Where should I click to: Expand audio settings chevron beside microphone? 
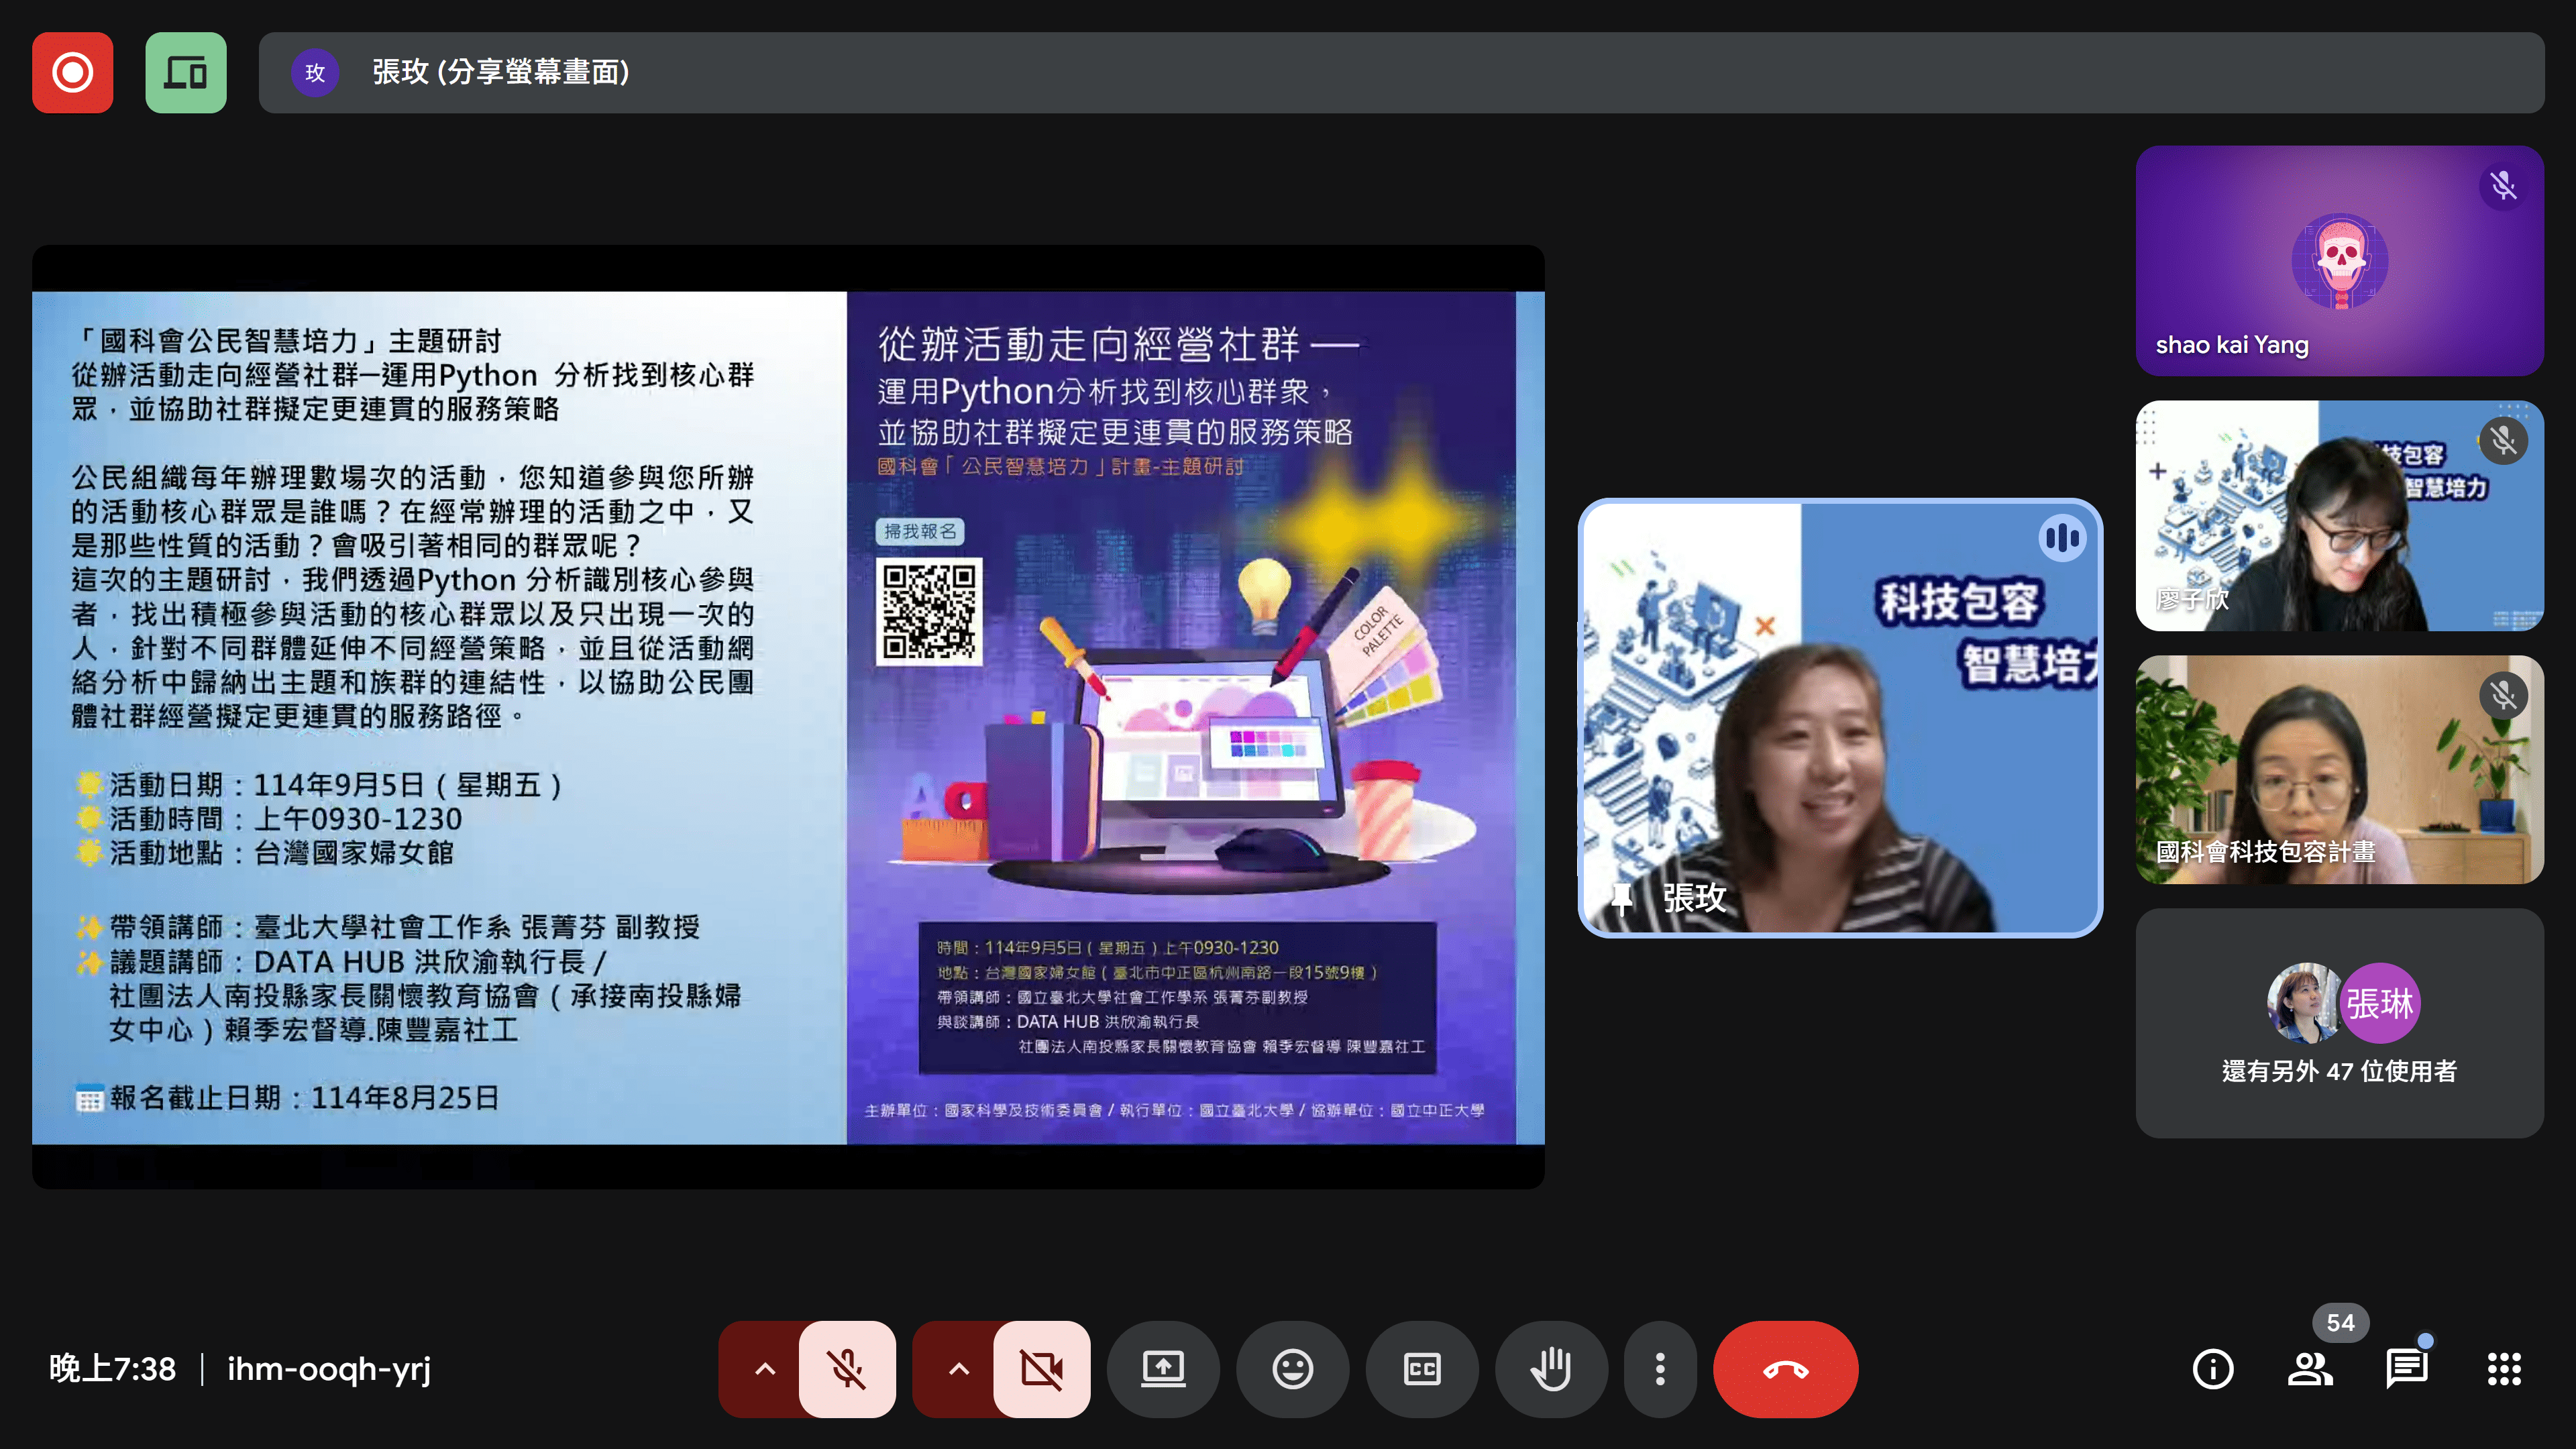[764, 1368]
